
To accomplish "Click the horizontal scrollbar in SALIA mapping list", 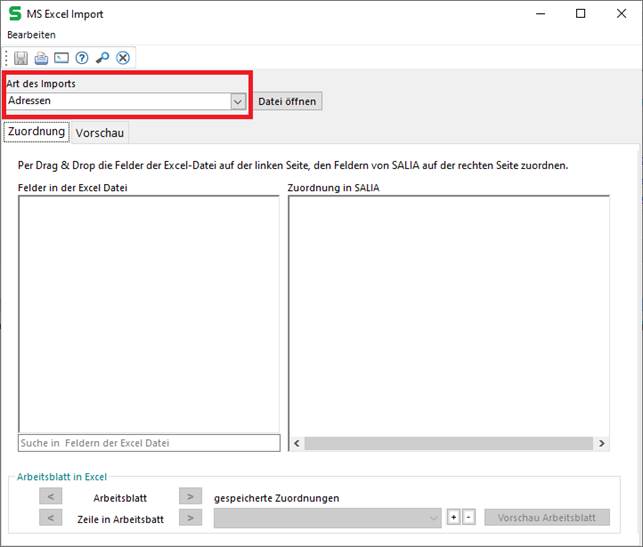I will pos(448,443).
